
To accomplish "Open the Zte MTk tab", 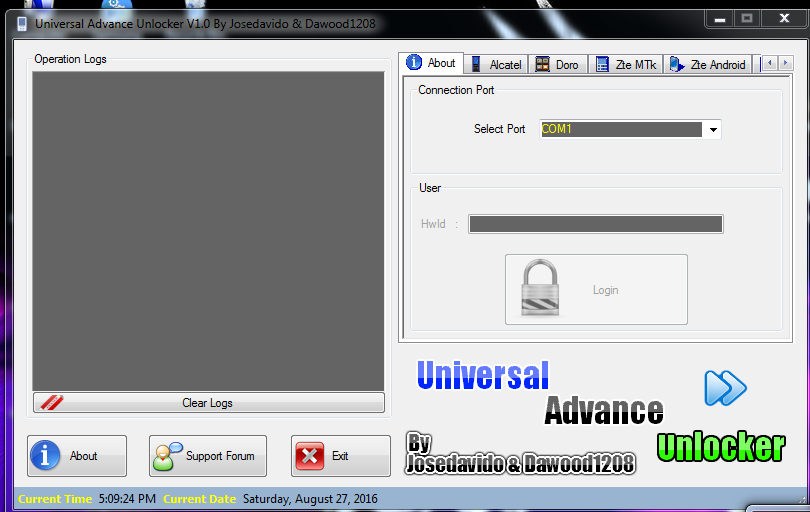I will pos(626,65).
